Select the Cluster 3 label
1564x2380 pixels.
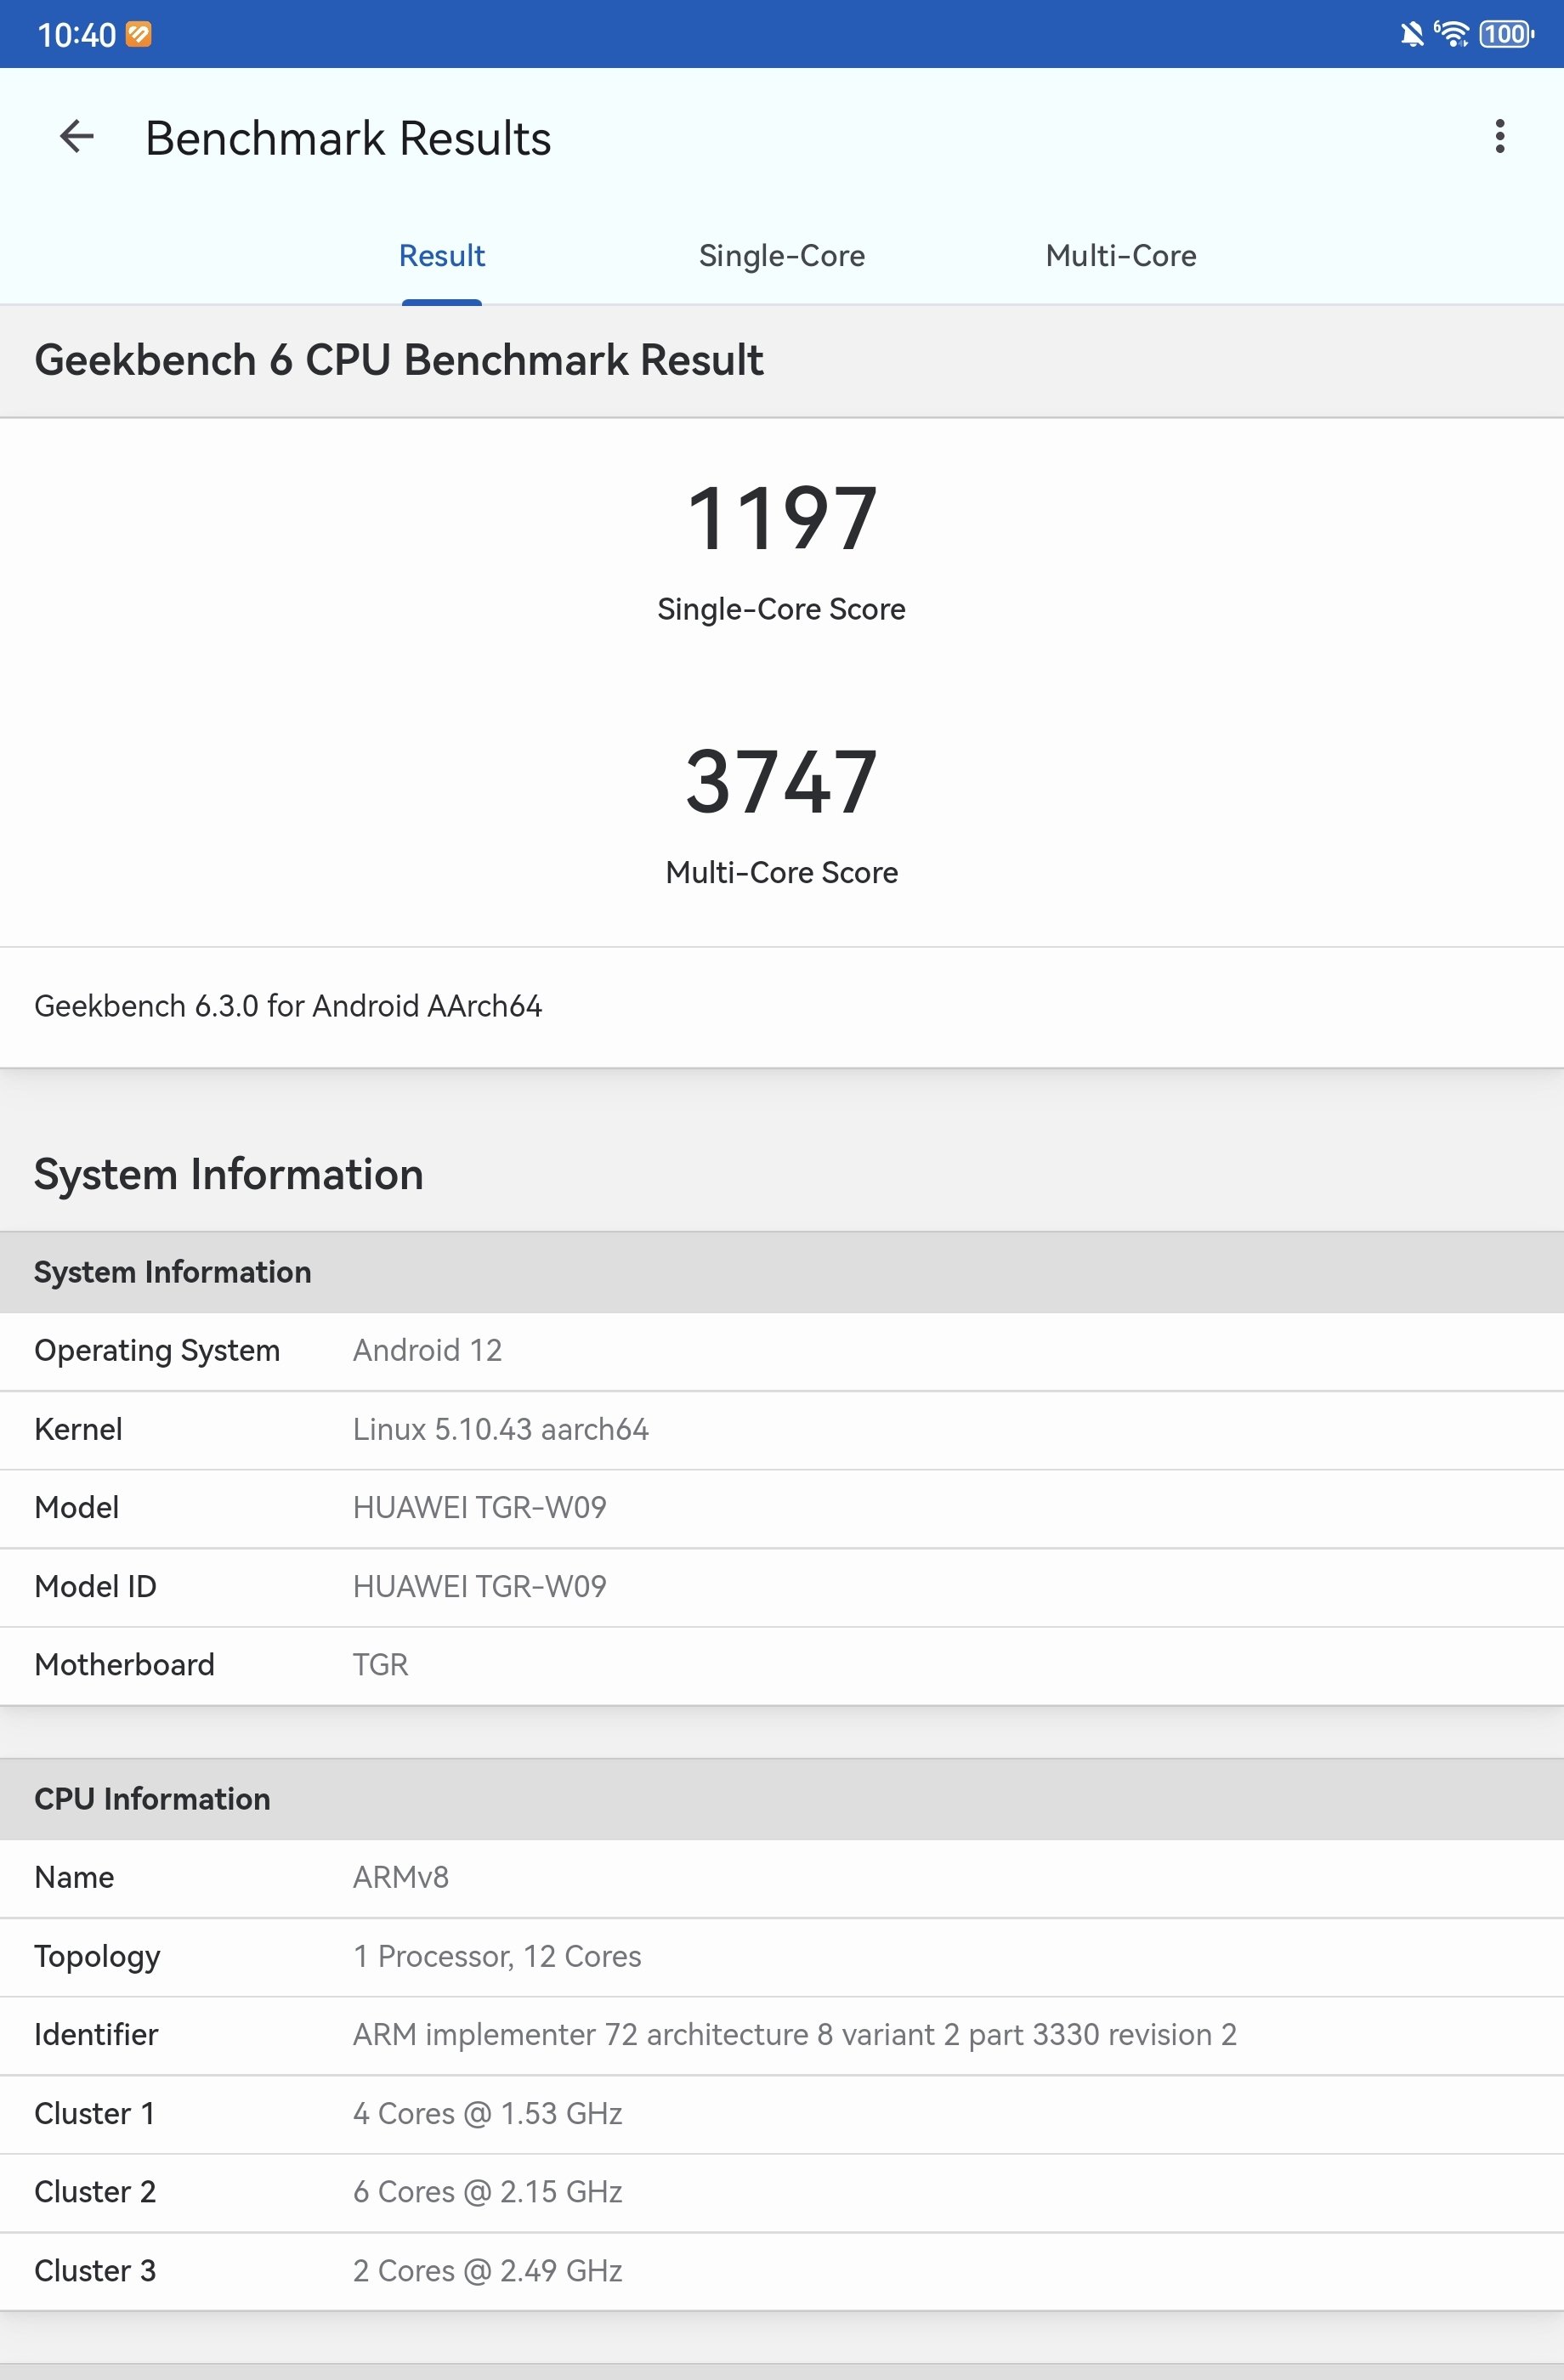coord(95,2271)
